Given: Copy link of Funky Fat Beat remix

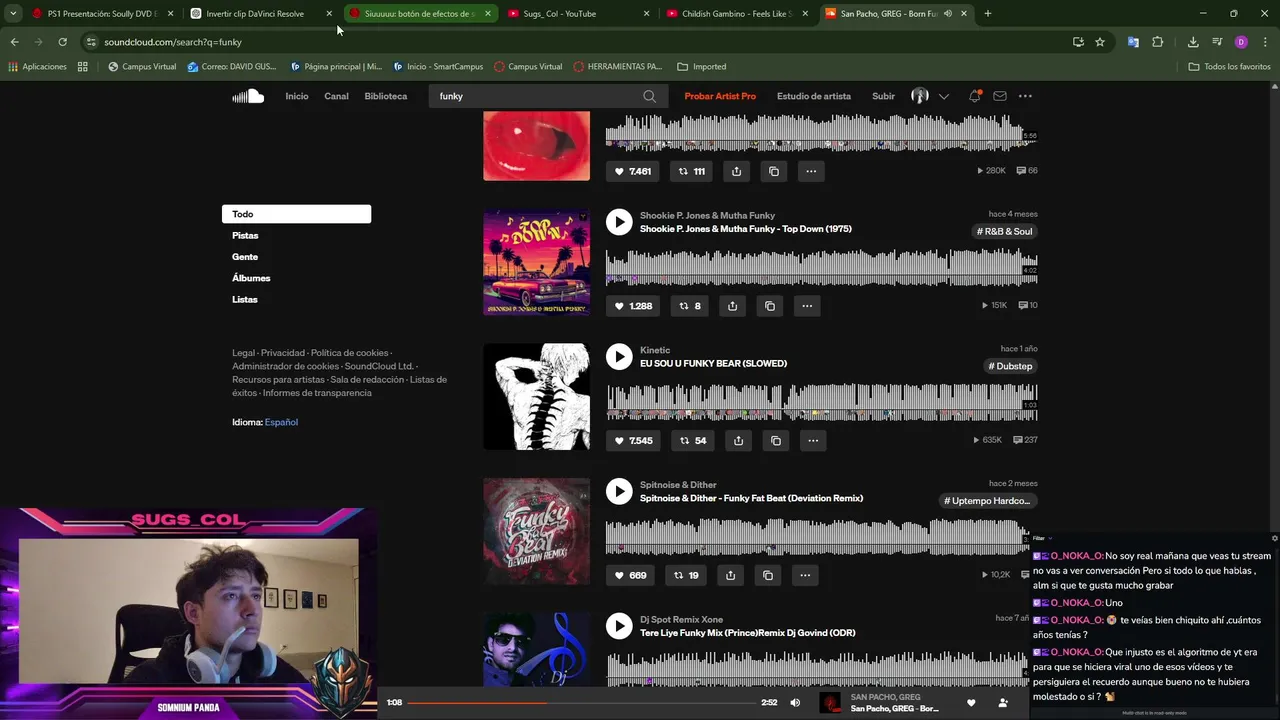Looking at the screenshot, I should point(768,575).
